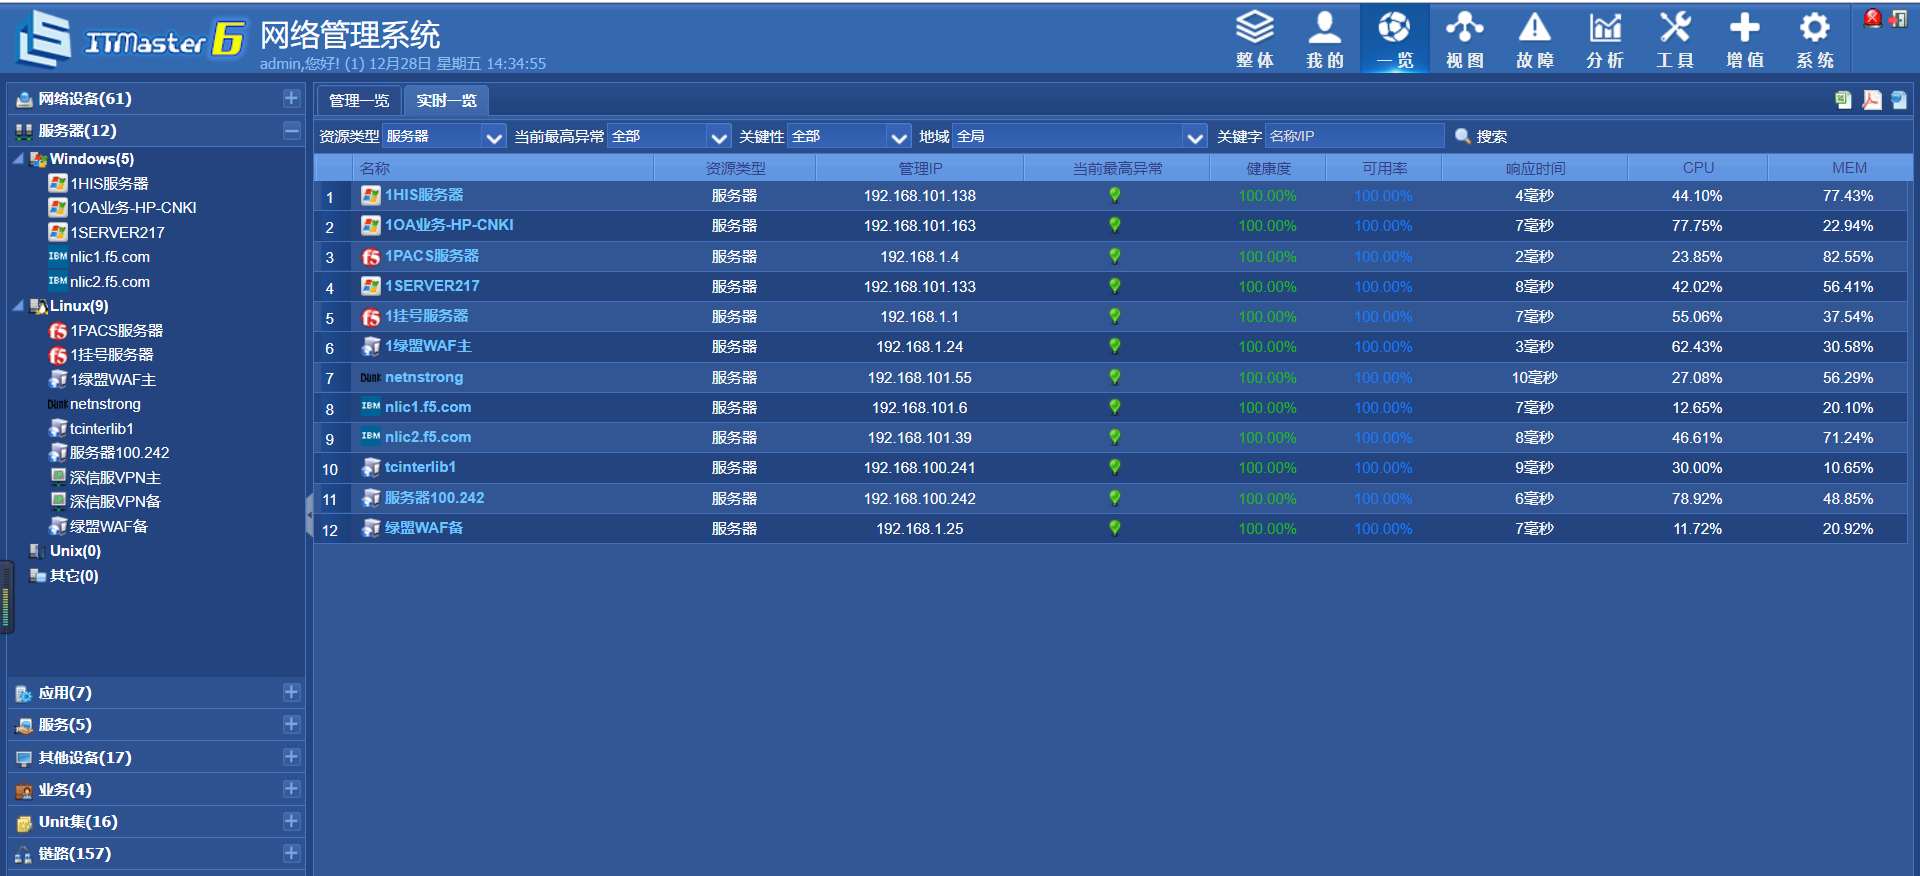Click the 名称/IP keyword input field
This screenshot has height=876, width=1920.
[x=1354, y=136]
